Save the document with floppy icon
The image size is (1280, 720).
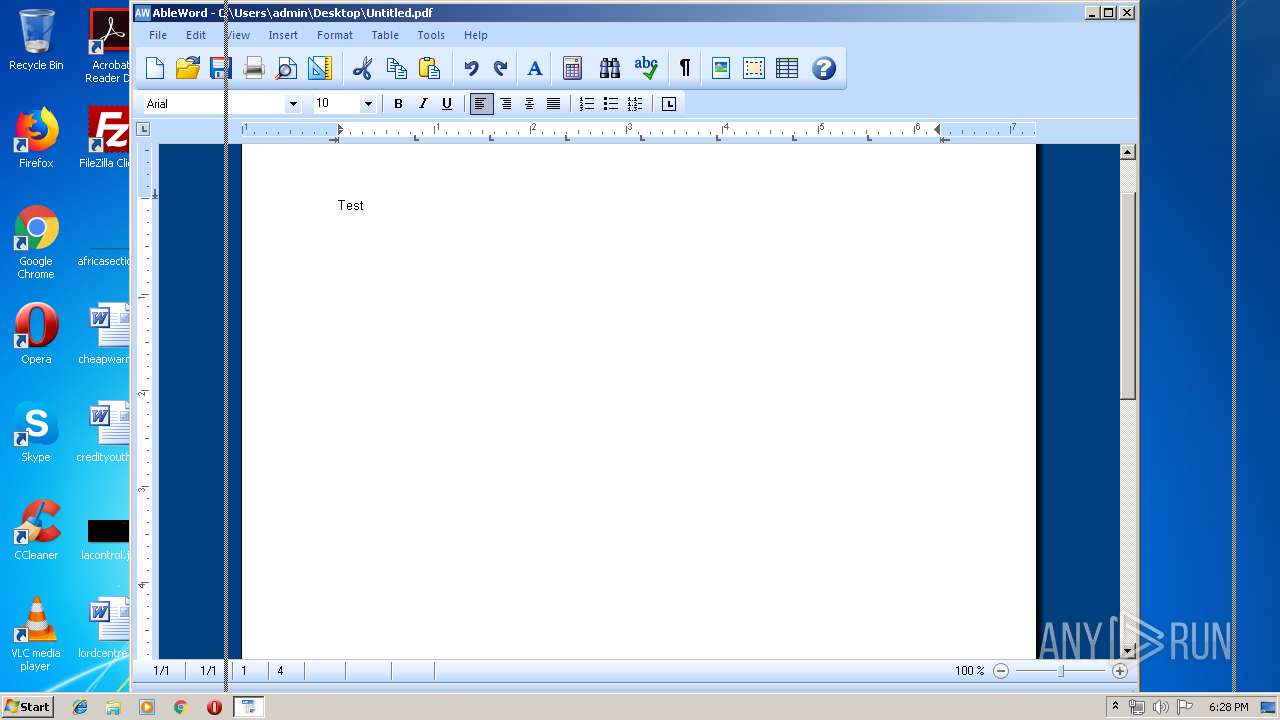pyautogui.click(x=219, y=68)
